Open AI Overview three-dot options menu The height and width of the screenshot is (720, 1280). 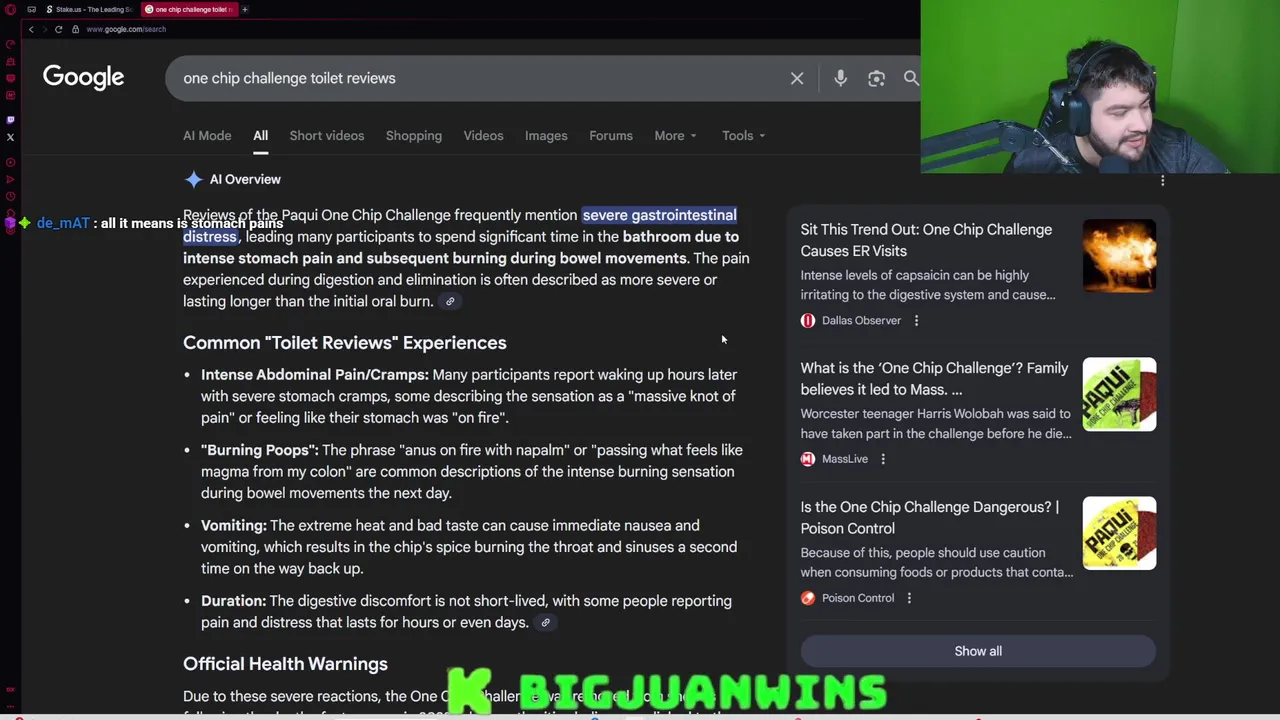[x=1162, y=180]
